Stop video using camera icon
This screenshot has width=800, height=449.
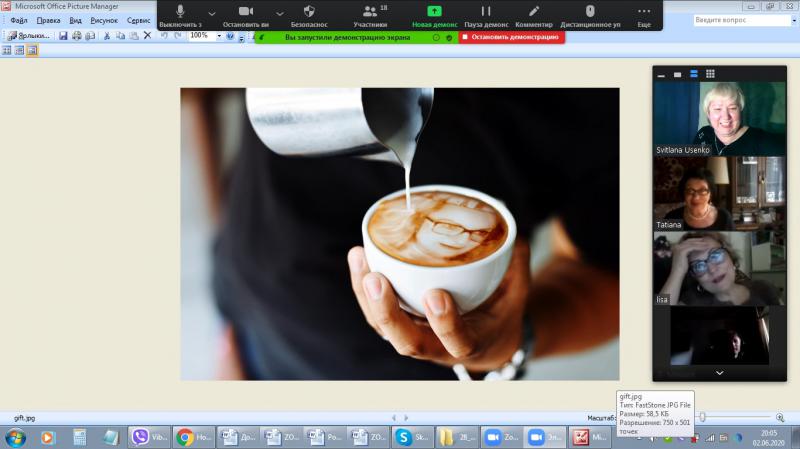(x=245, y=15)
